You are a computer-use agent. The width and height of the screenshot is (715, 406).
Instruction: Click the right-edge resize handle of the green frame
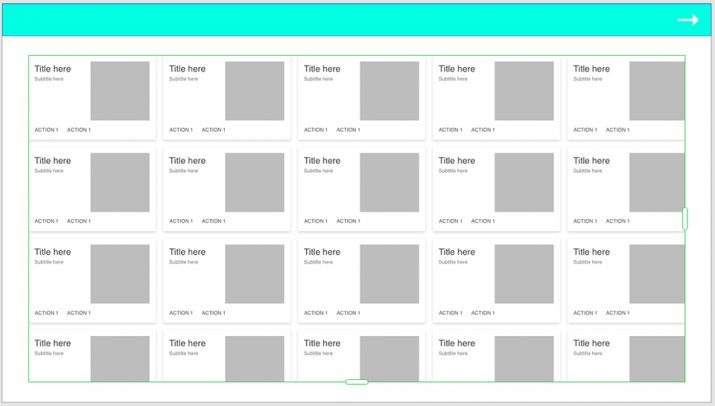pos(685,218)
